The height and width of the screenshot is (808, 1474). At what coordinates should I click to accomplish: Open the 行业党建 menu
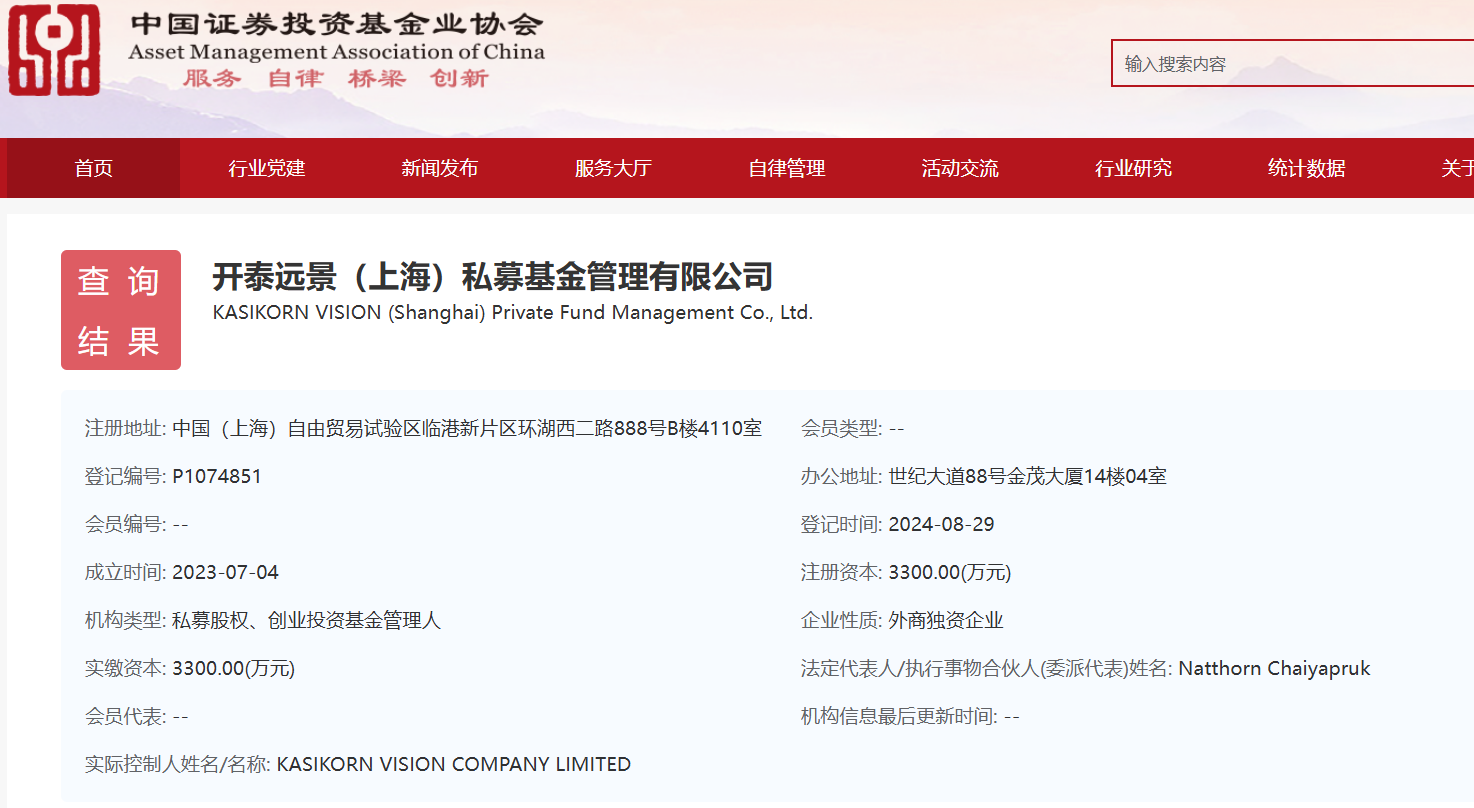click(x=266, y=168)
